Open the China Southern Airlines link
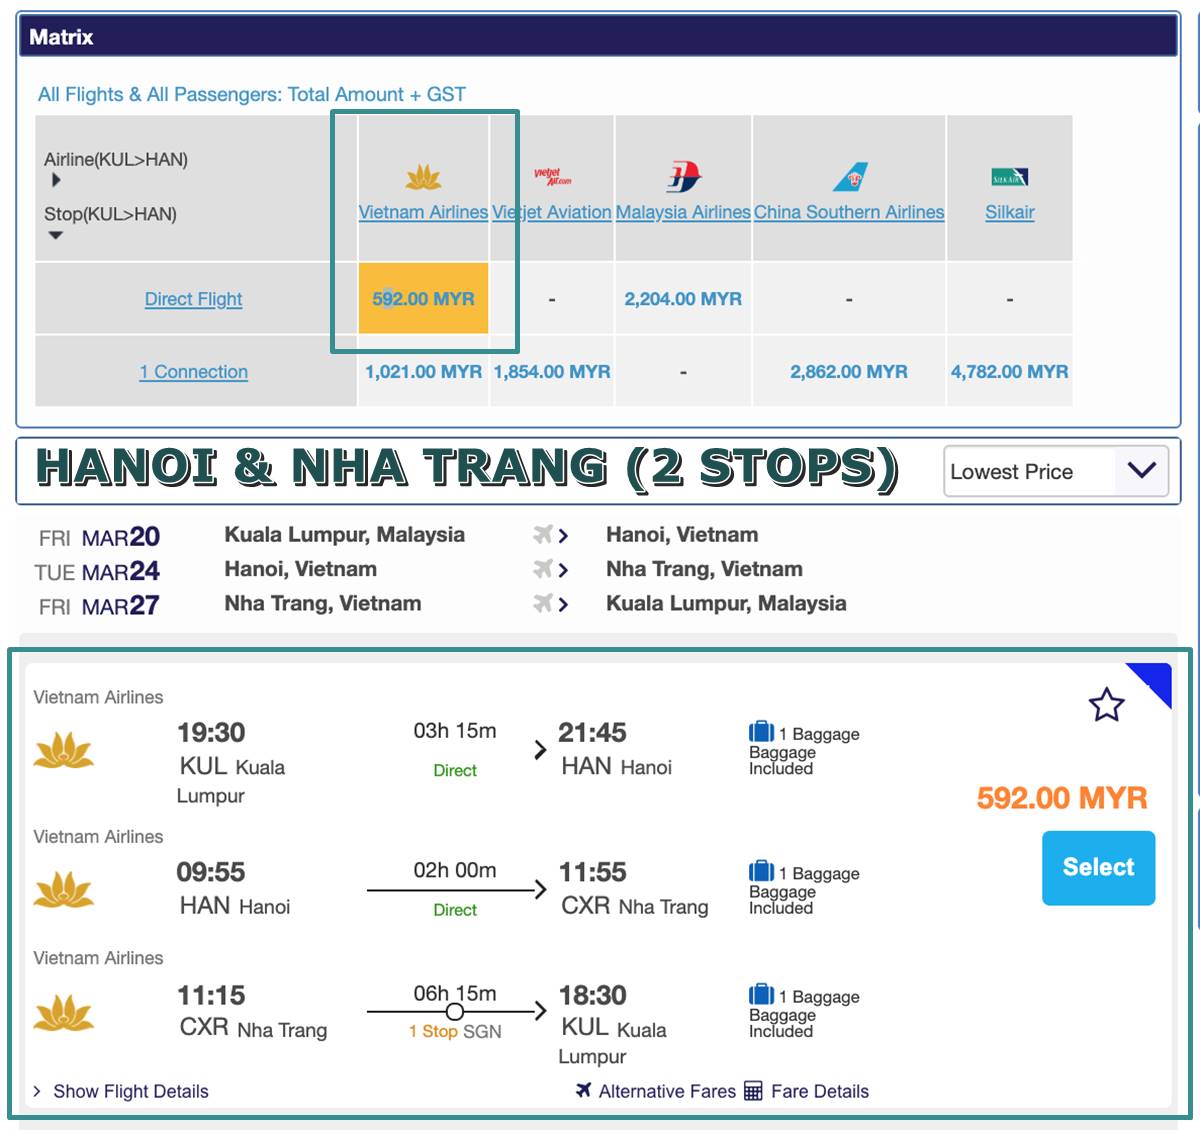This screenshot has height=1130, width=1200. [849, 212]
